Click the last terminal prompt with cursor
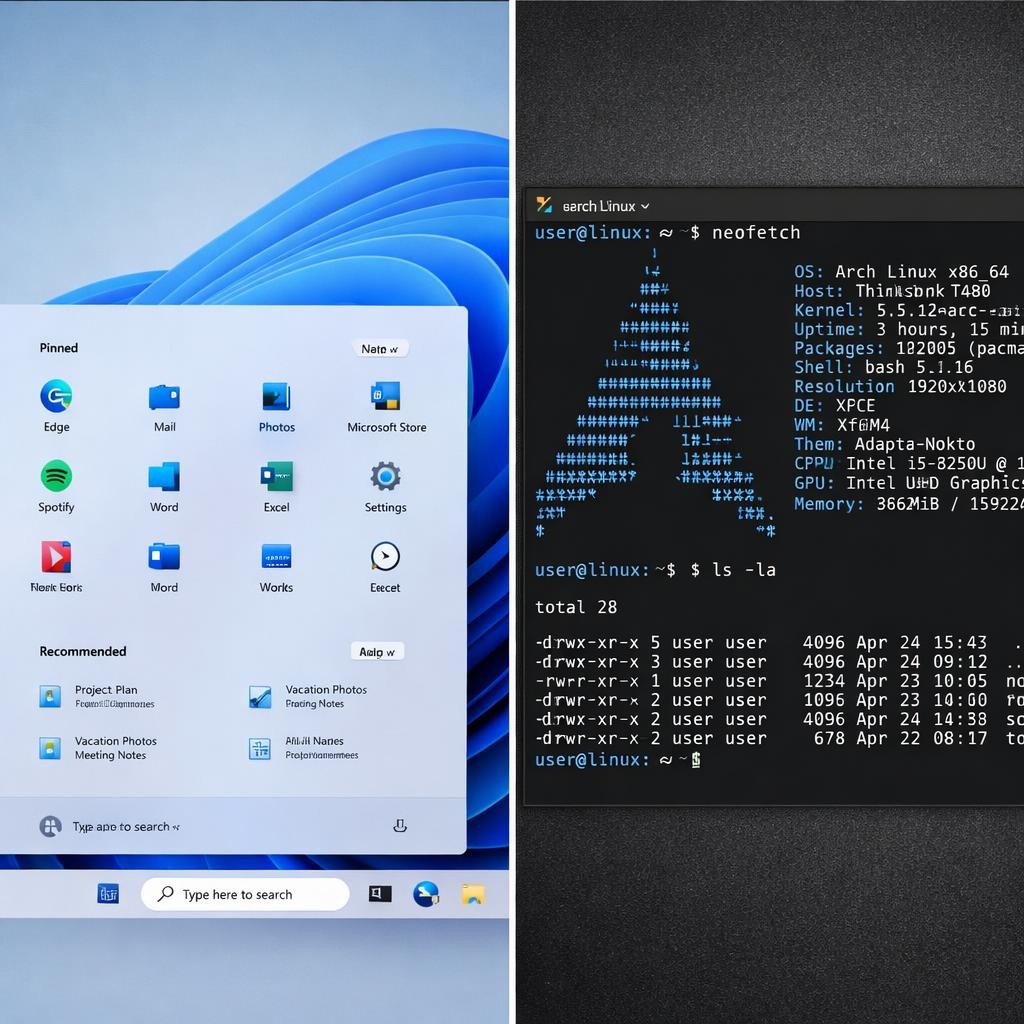 (618, 760)
